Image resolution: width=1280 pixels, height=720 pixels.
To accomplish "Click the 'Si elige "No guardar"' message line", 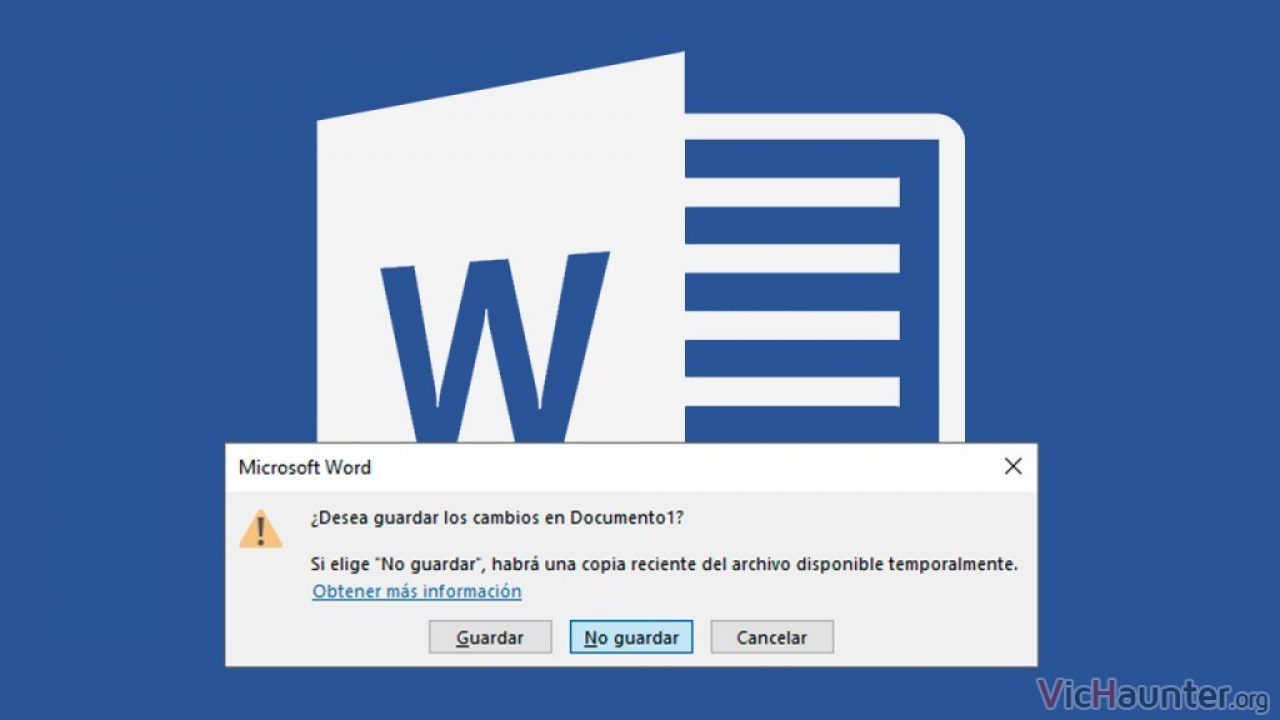I will (664, 564).
